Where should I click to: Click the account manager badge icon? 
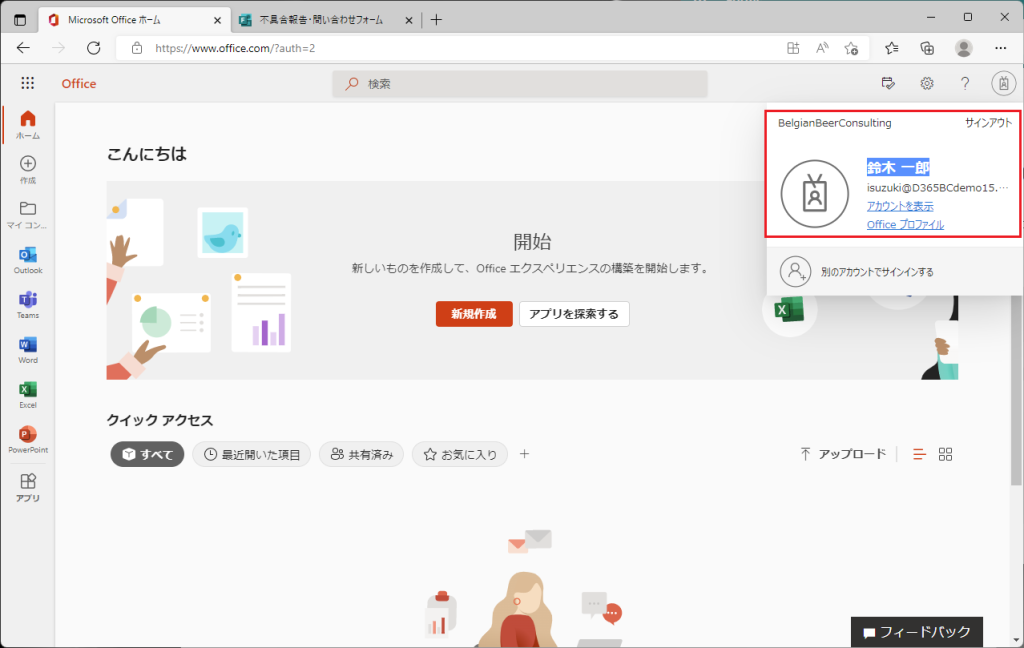(x=1004, y=84)
